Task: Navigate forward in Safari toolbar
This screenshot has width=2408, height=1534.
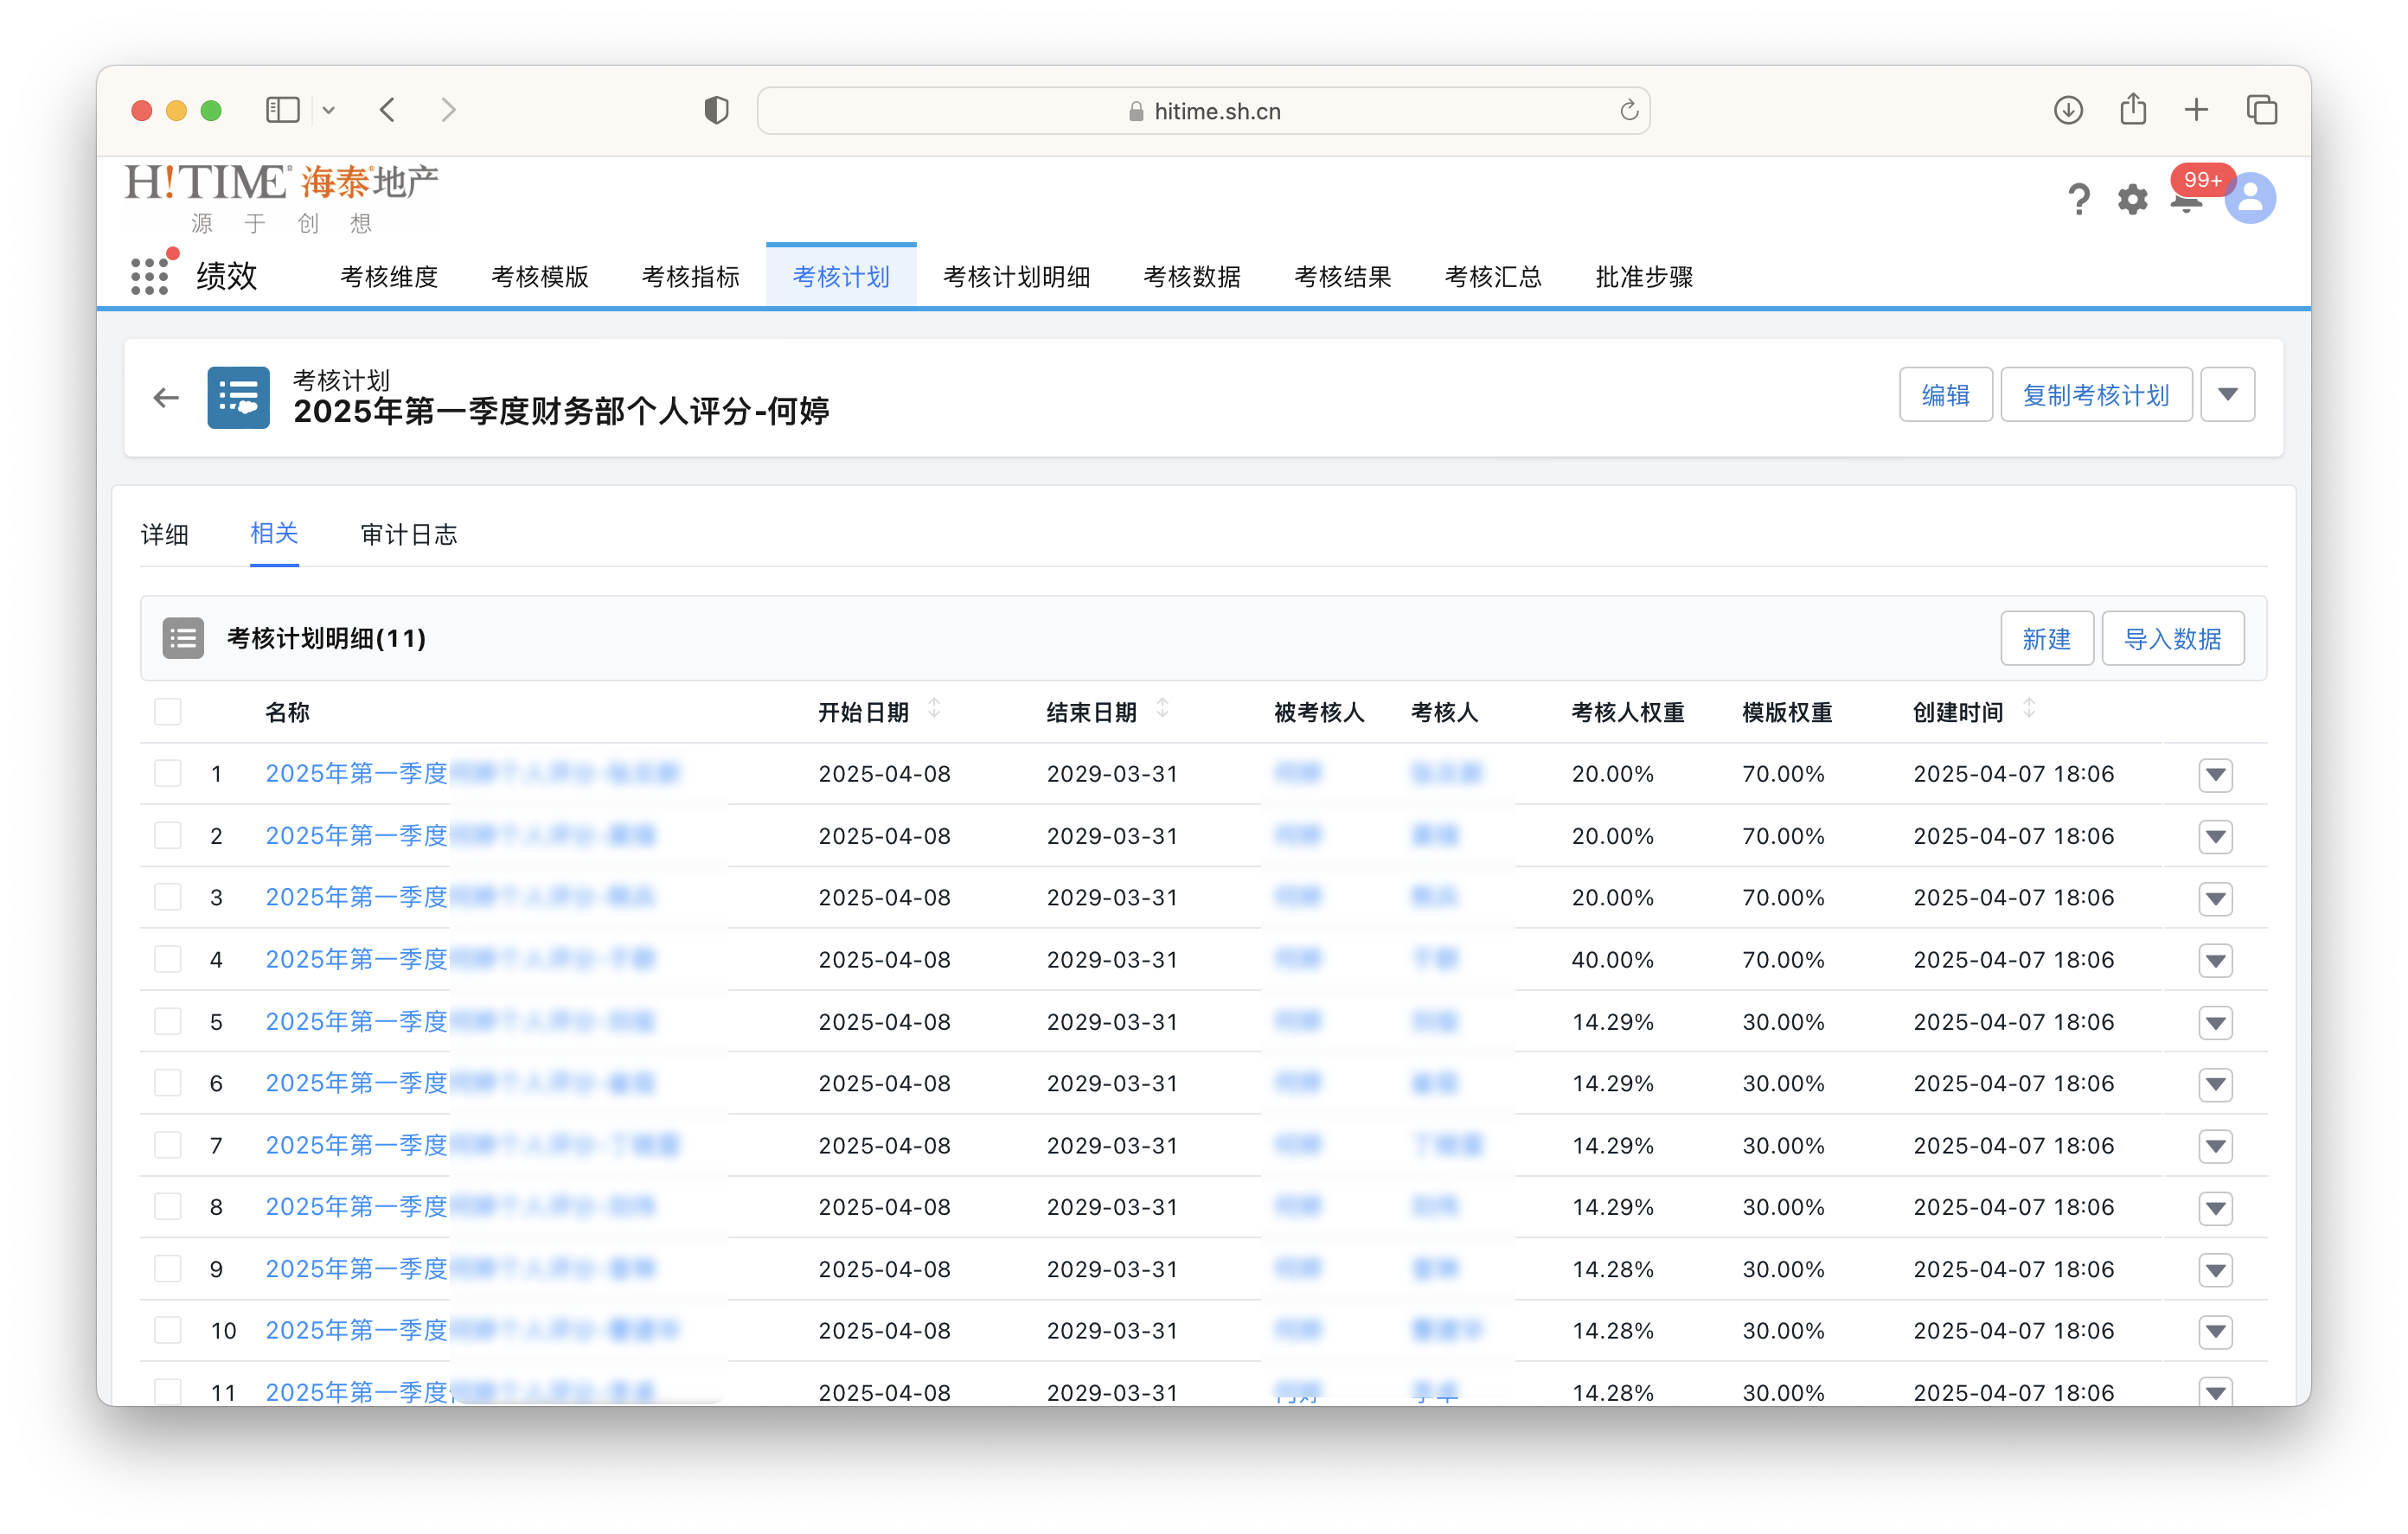Action: tap(448, 110)
